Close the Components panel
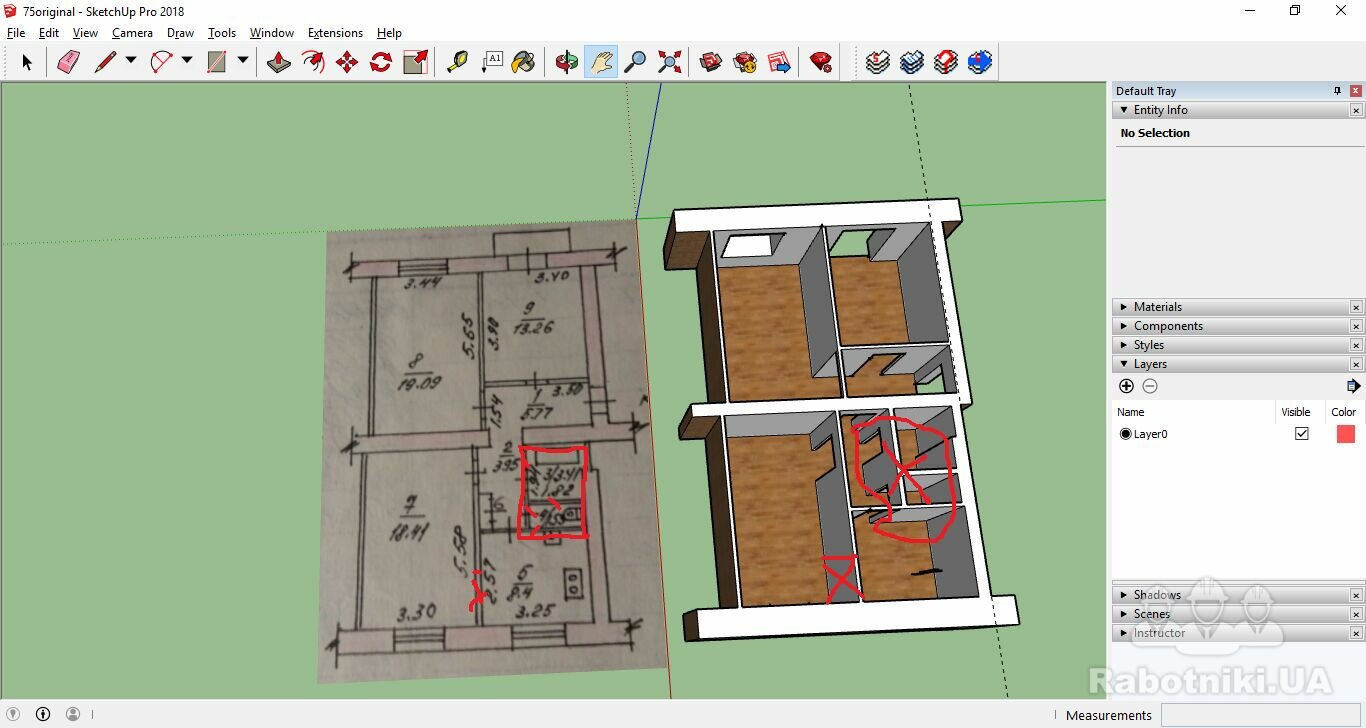The width and height of the screenshot is (1366, 728). (x=1356, y=326)
